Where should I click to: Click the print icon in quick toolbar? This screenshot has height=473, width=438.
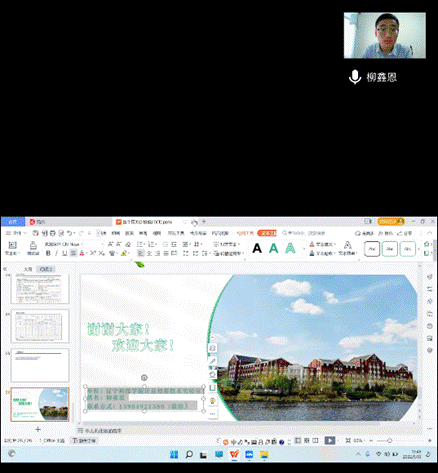pyautogui.click(x=53, y=233)
